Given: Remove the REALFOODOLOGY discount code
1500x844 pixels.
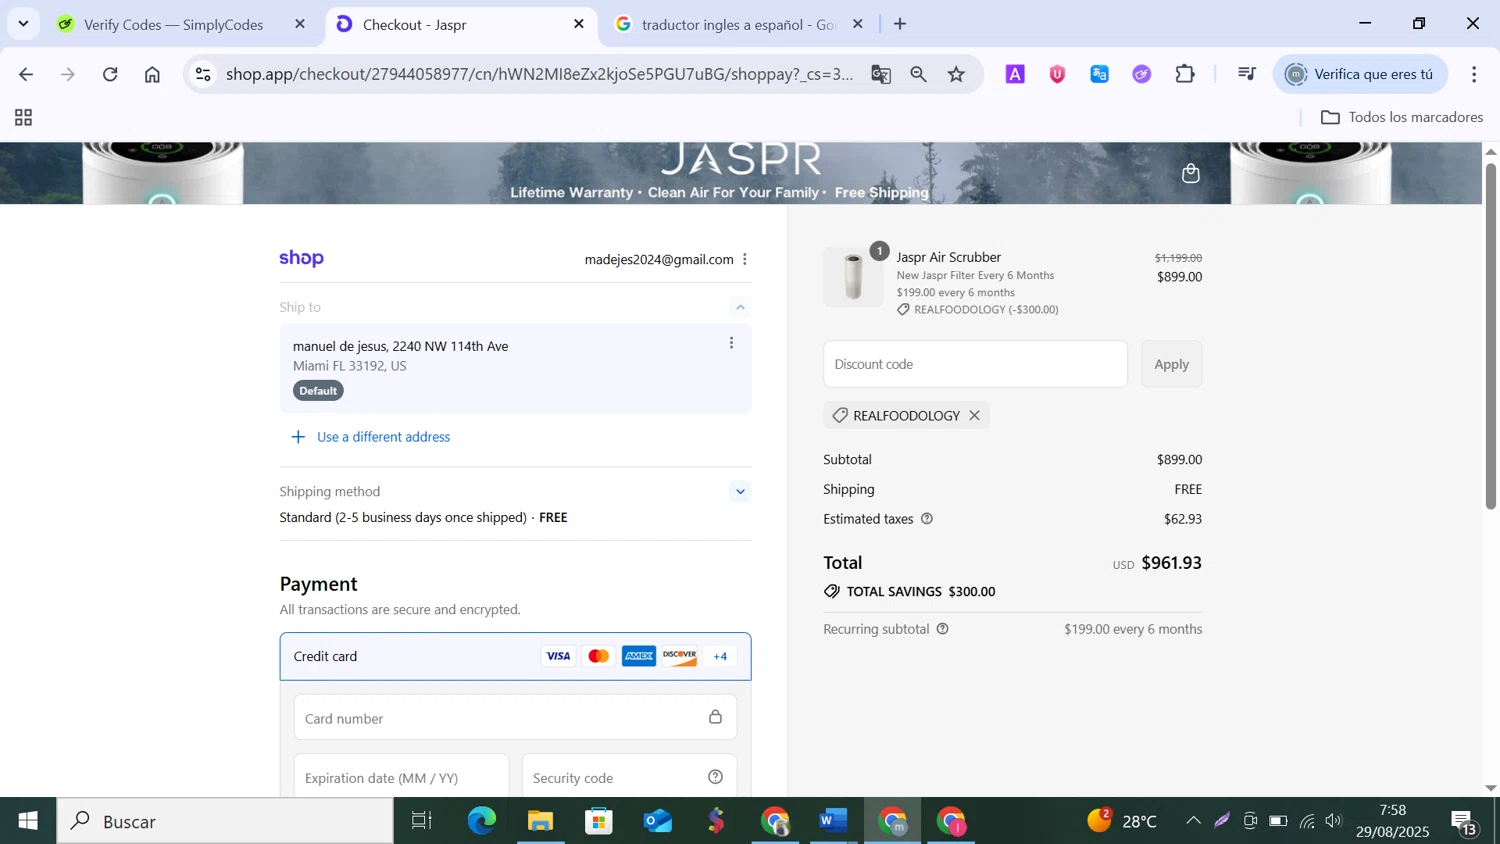Looking at the screenshot, I should 974,415.
